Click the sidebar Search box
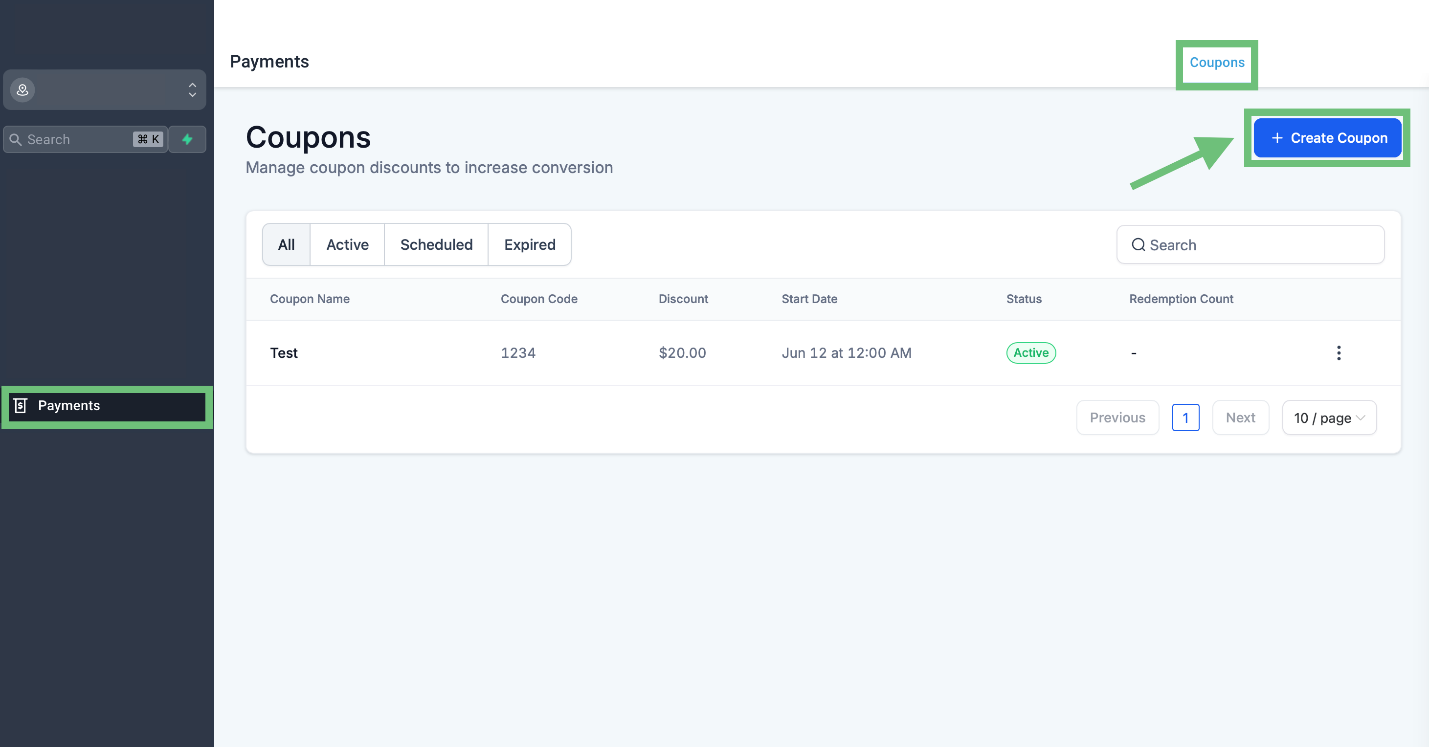The image size is (1429, 747). [x=84, y=140]
